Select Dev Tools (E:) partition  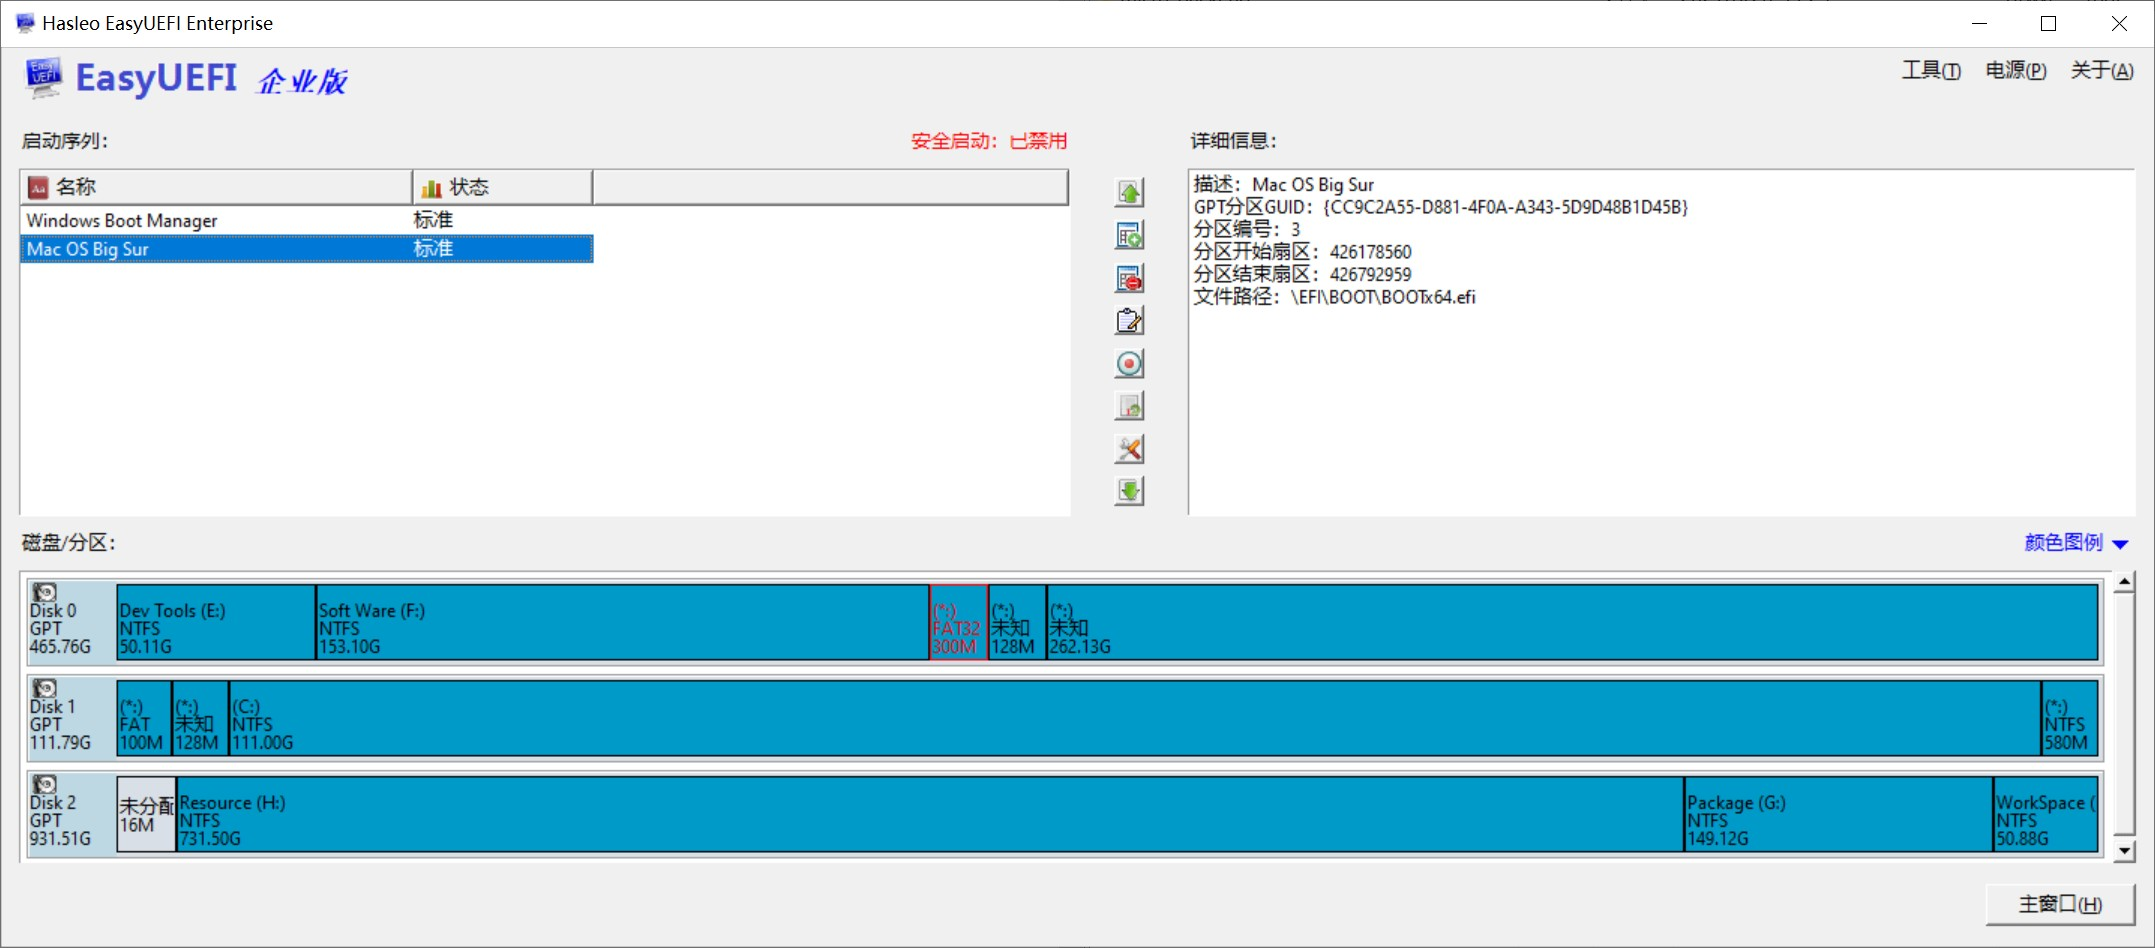point(216,622)
